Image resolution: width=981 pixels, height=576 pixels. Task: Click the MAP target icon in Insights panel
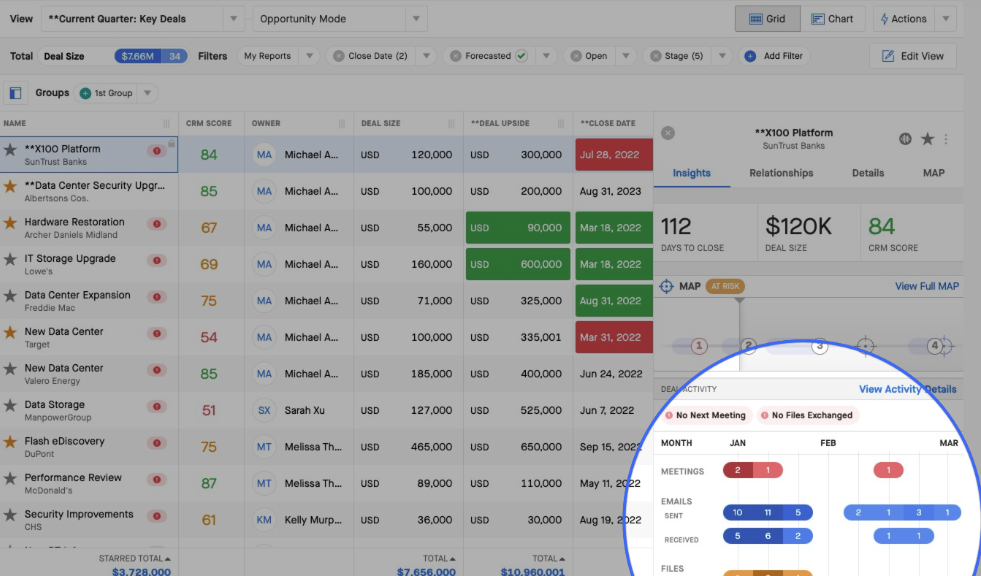[666, 286]
